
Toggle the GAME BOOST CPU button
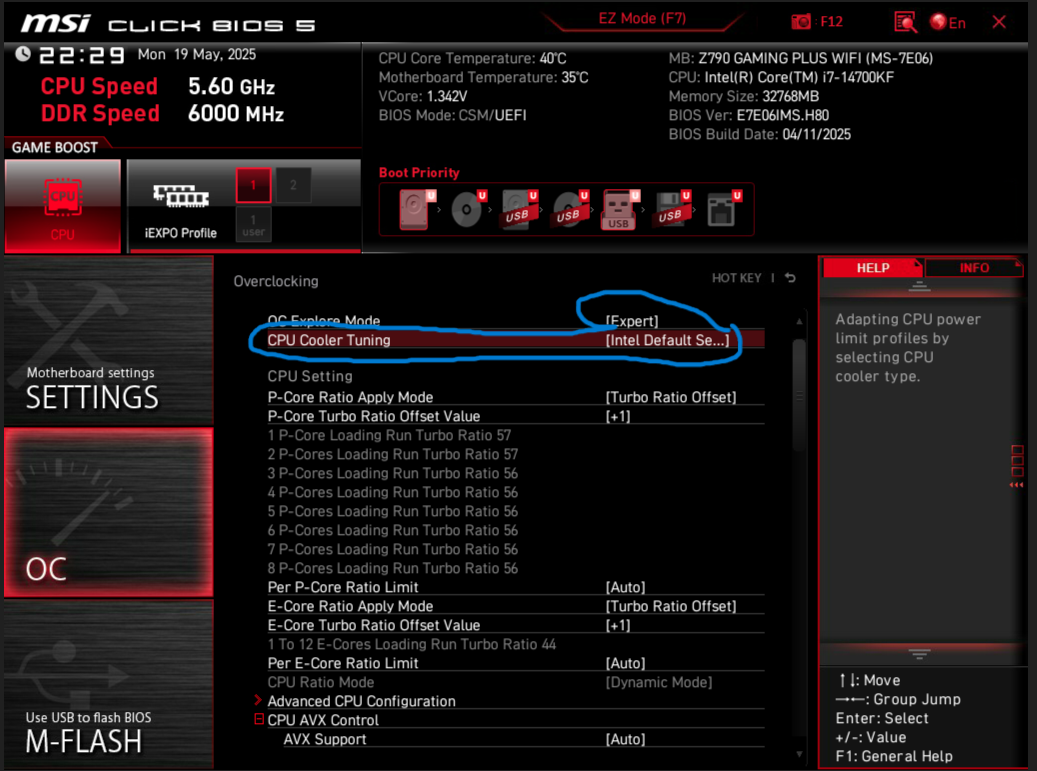pyautogui.click(x=63, y=206)
